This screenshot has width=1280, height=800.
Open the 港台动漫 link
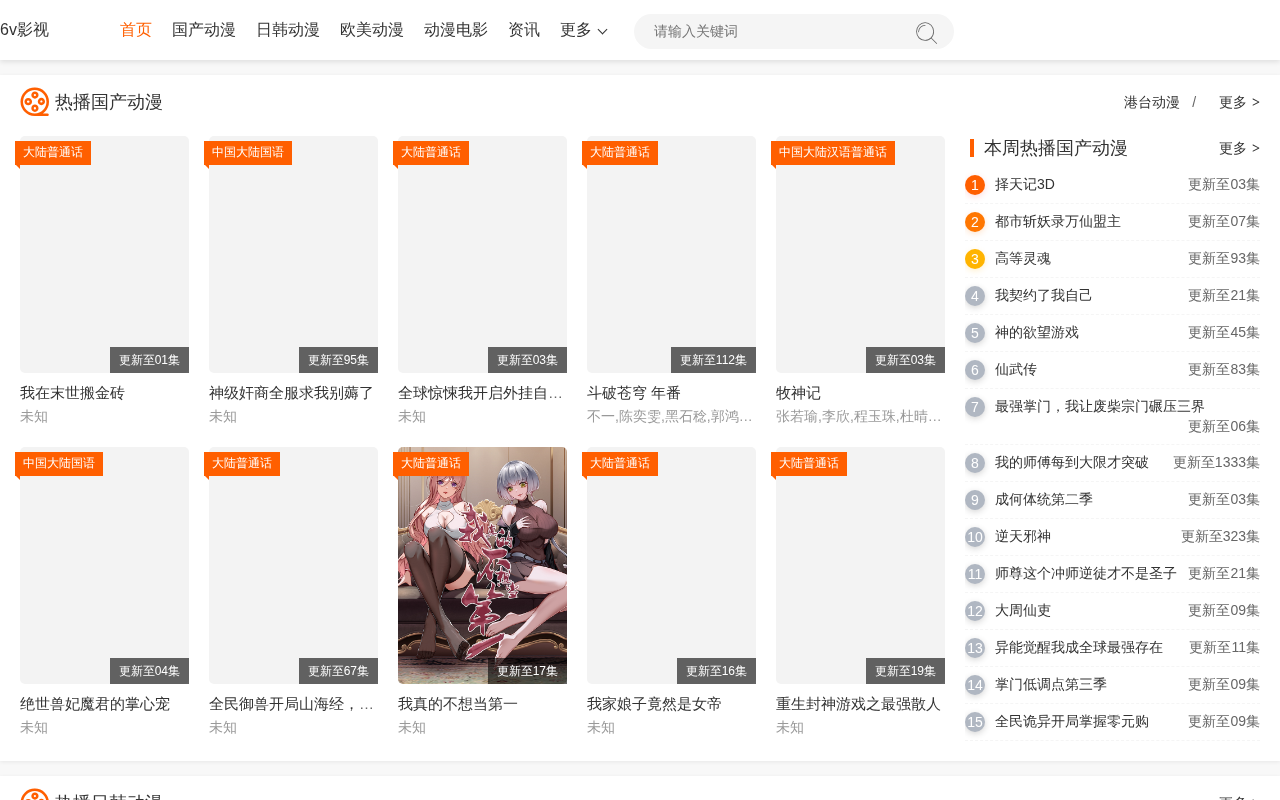(x=1152, y=102)
